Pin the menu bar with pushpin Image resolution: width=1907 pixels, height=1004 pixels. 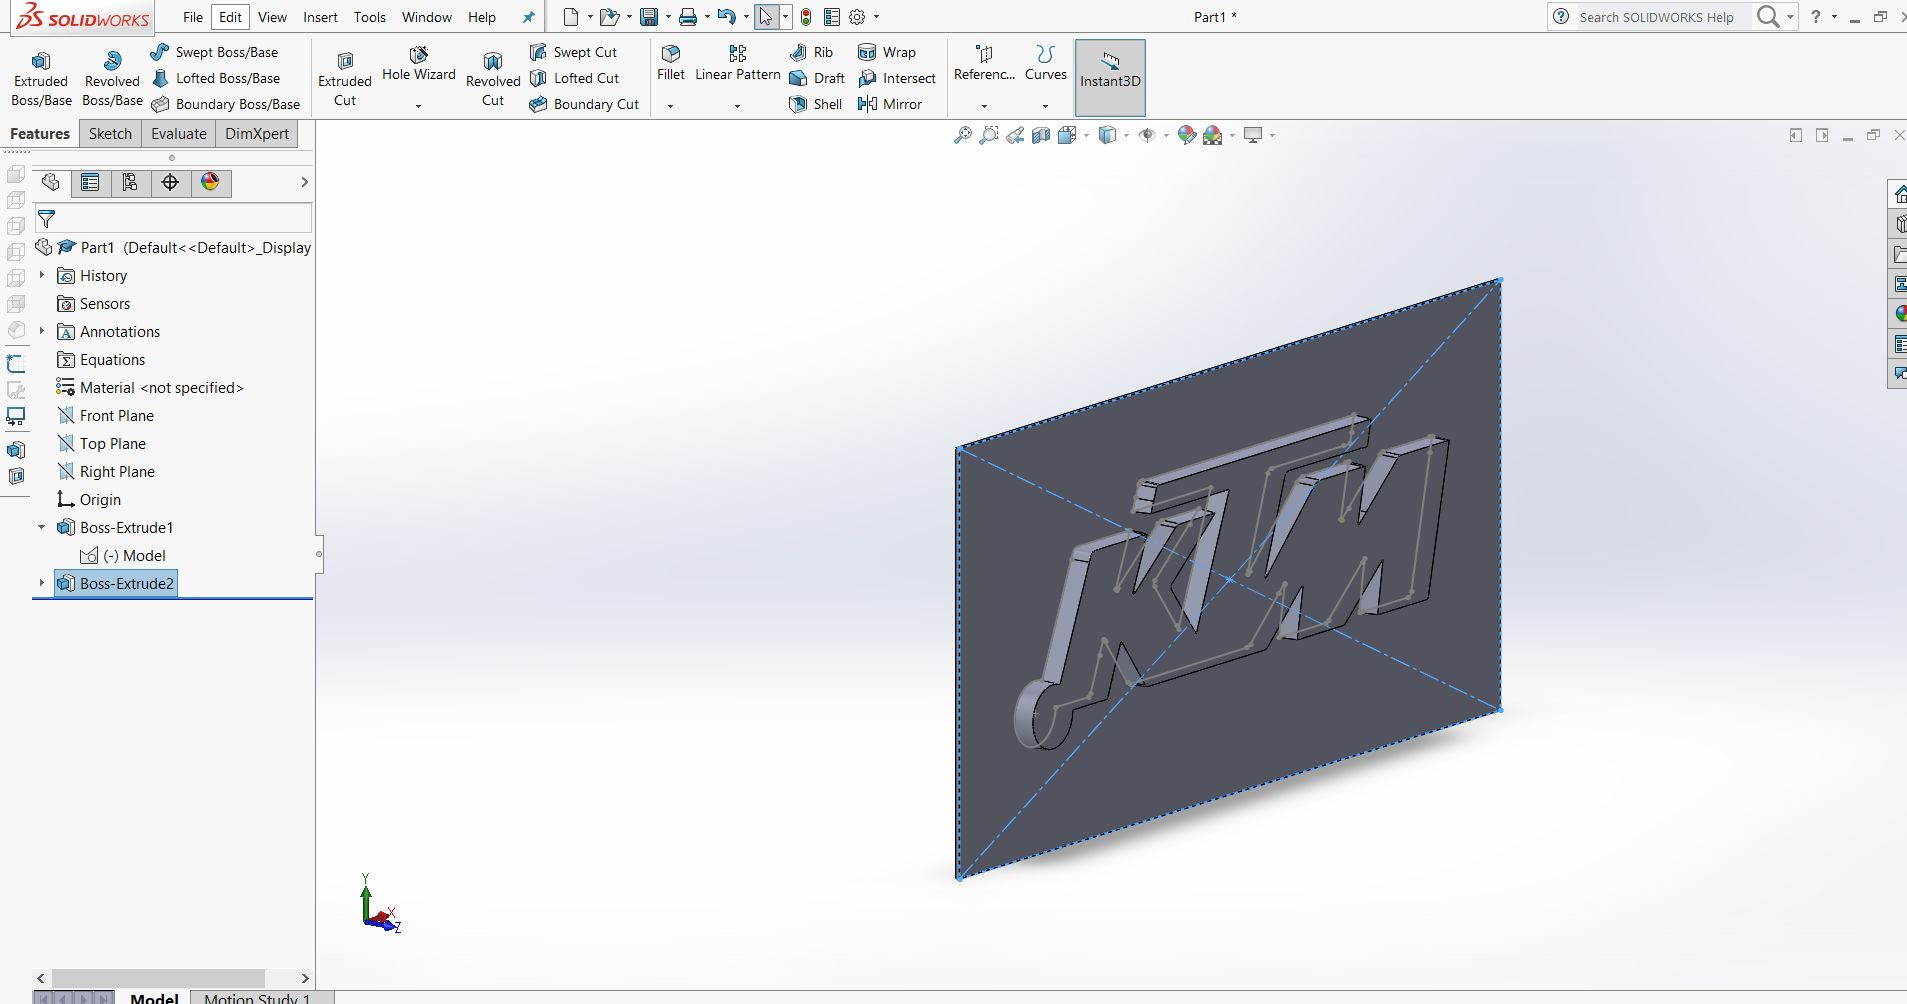coord(529,17)
